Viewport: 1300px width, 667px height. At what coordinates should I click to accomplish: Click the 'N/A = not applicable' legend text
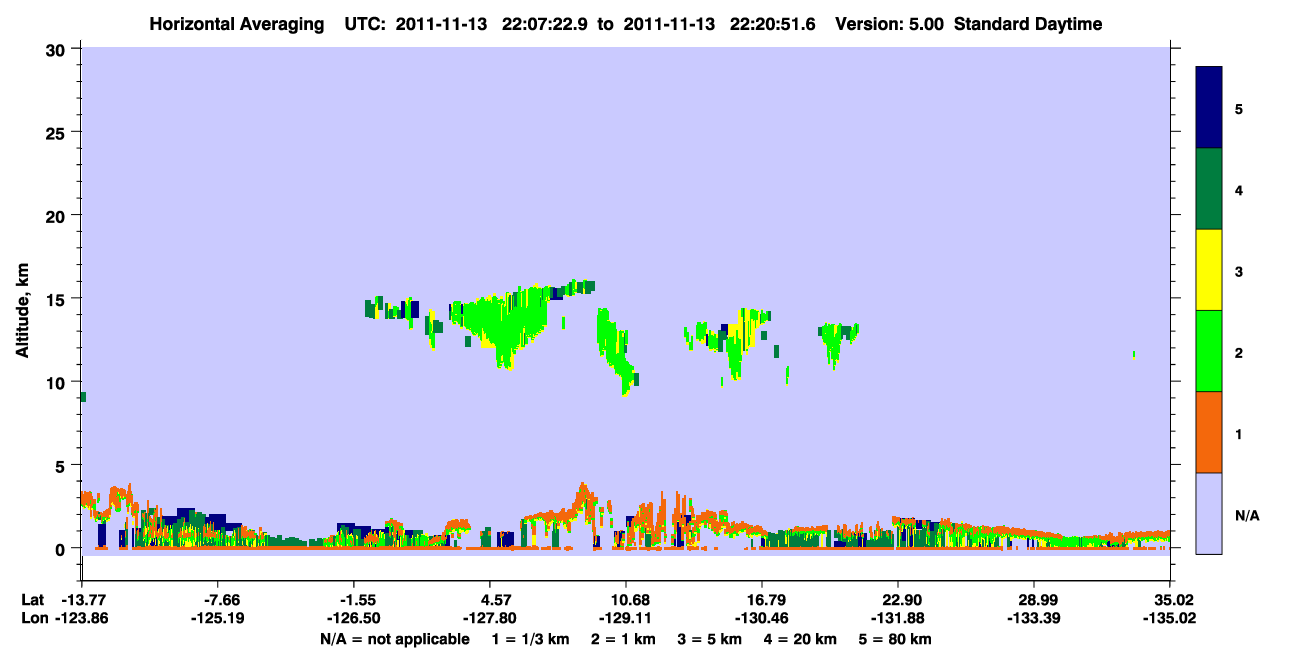[394, 639]
